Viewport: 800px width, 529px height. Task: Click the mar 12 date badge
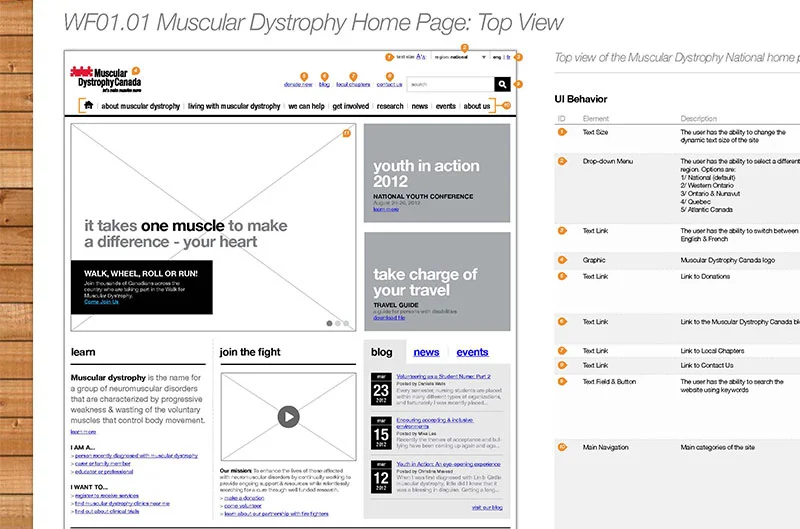(381, 477)
